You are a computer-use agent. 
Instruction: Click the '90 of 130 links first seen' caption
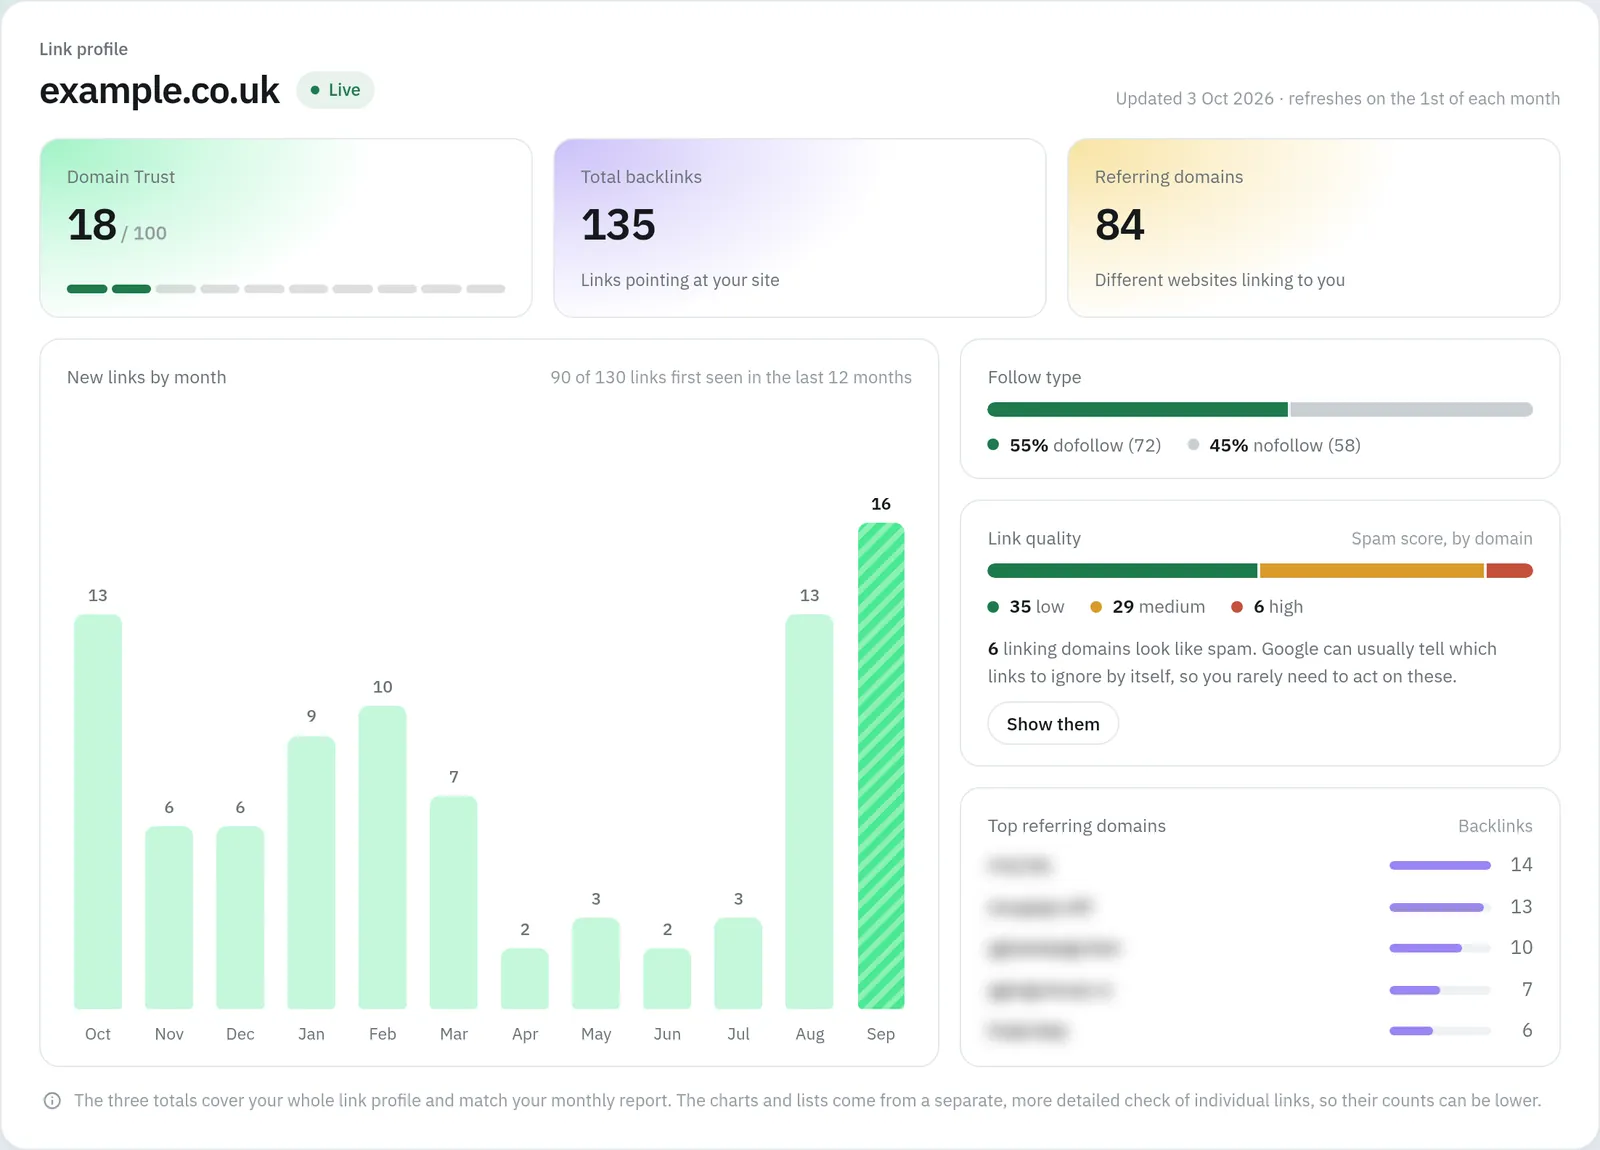pyautogui.click(x=731, y=378)
